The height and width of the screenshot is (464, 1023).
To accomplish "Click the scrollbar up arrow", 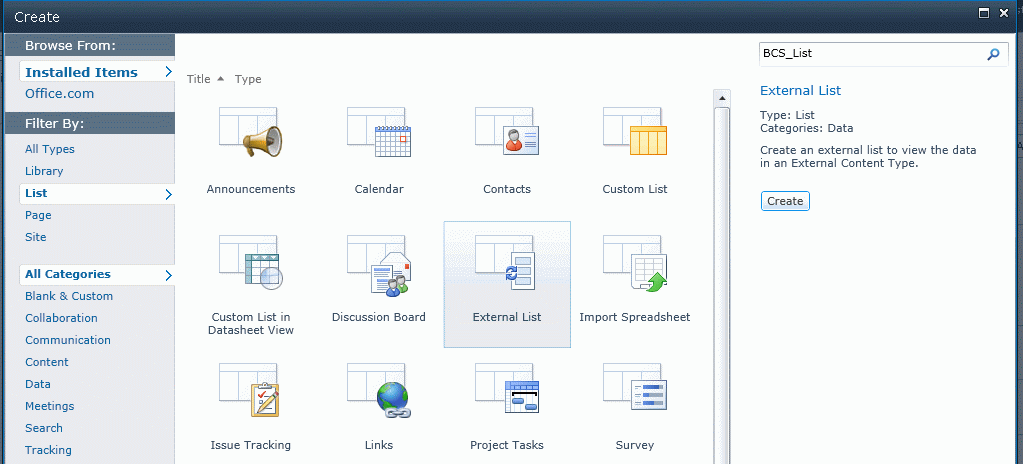I will 722,99.
